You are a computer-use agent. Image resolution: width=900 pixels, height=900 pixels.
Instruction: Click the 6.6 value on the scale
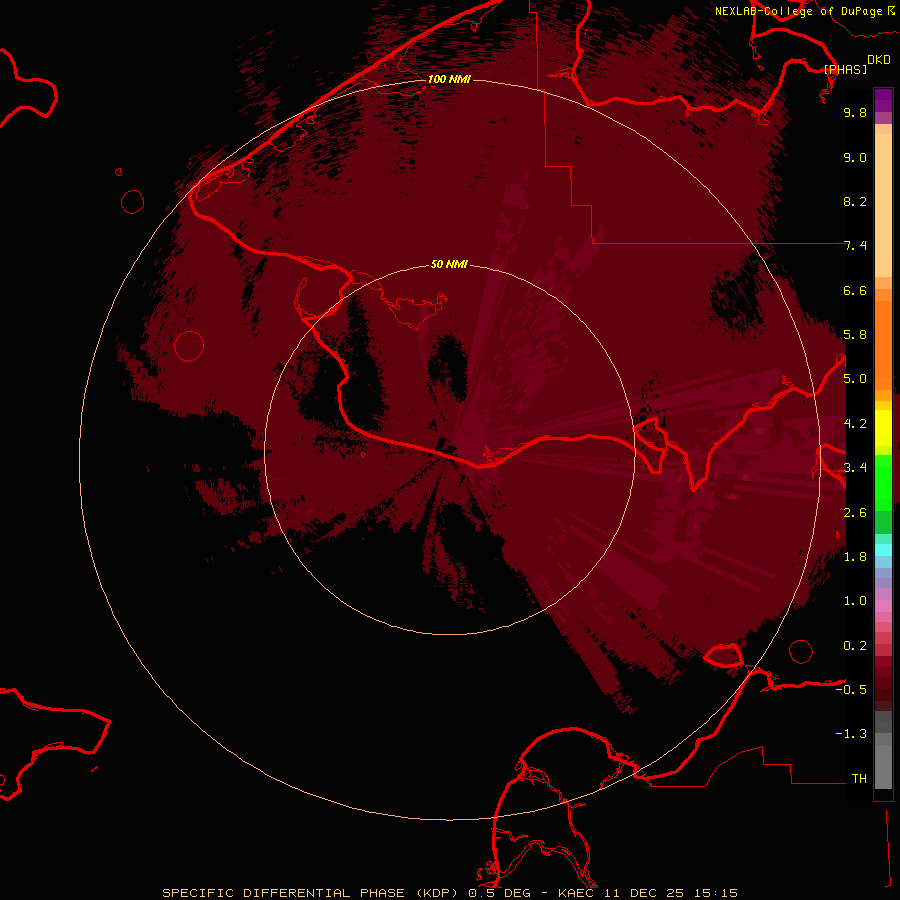click(x=855, y=290)
